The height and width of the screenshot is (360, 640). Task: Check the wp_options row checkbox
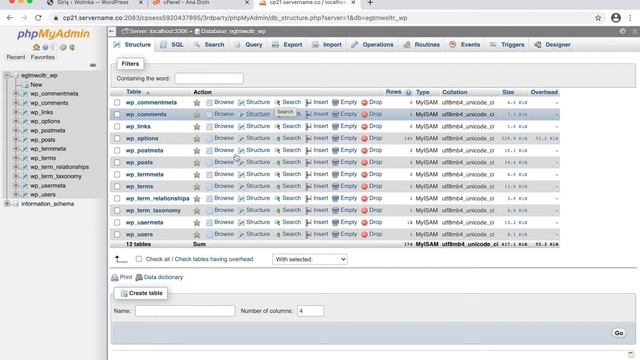117,138
